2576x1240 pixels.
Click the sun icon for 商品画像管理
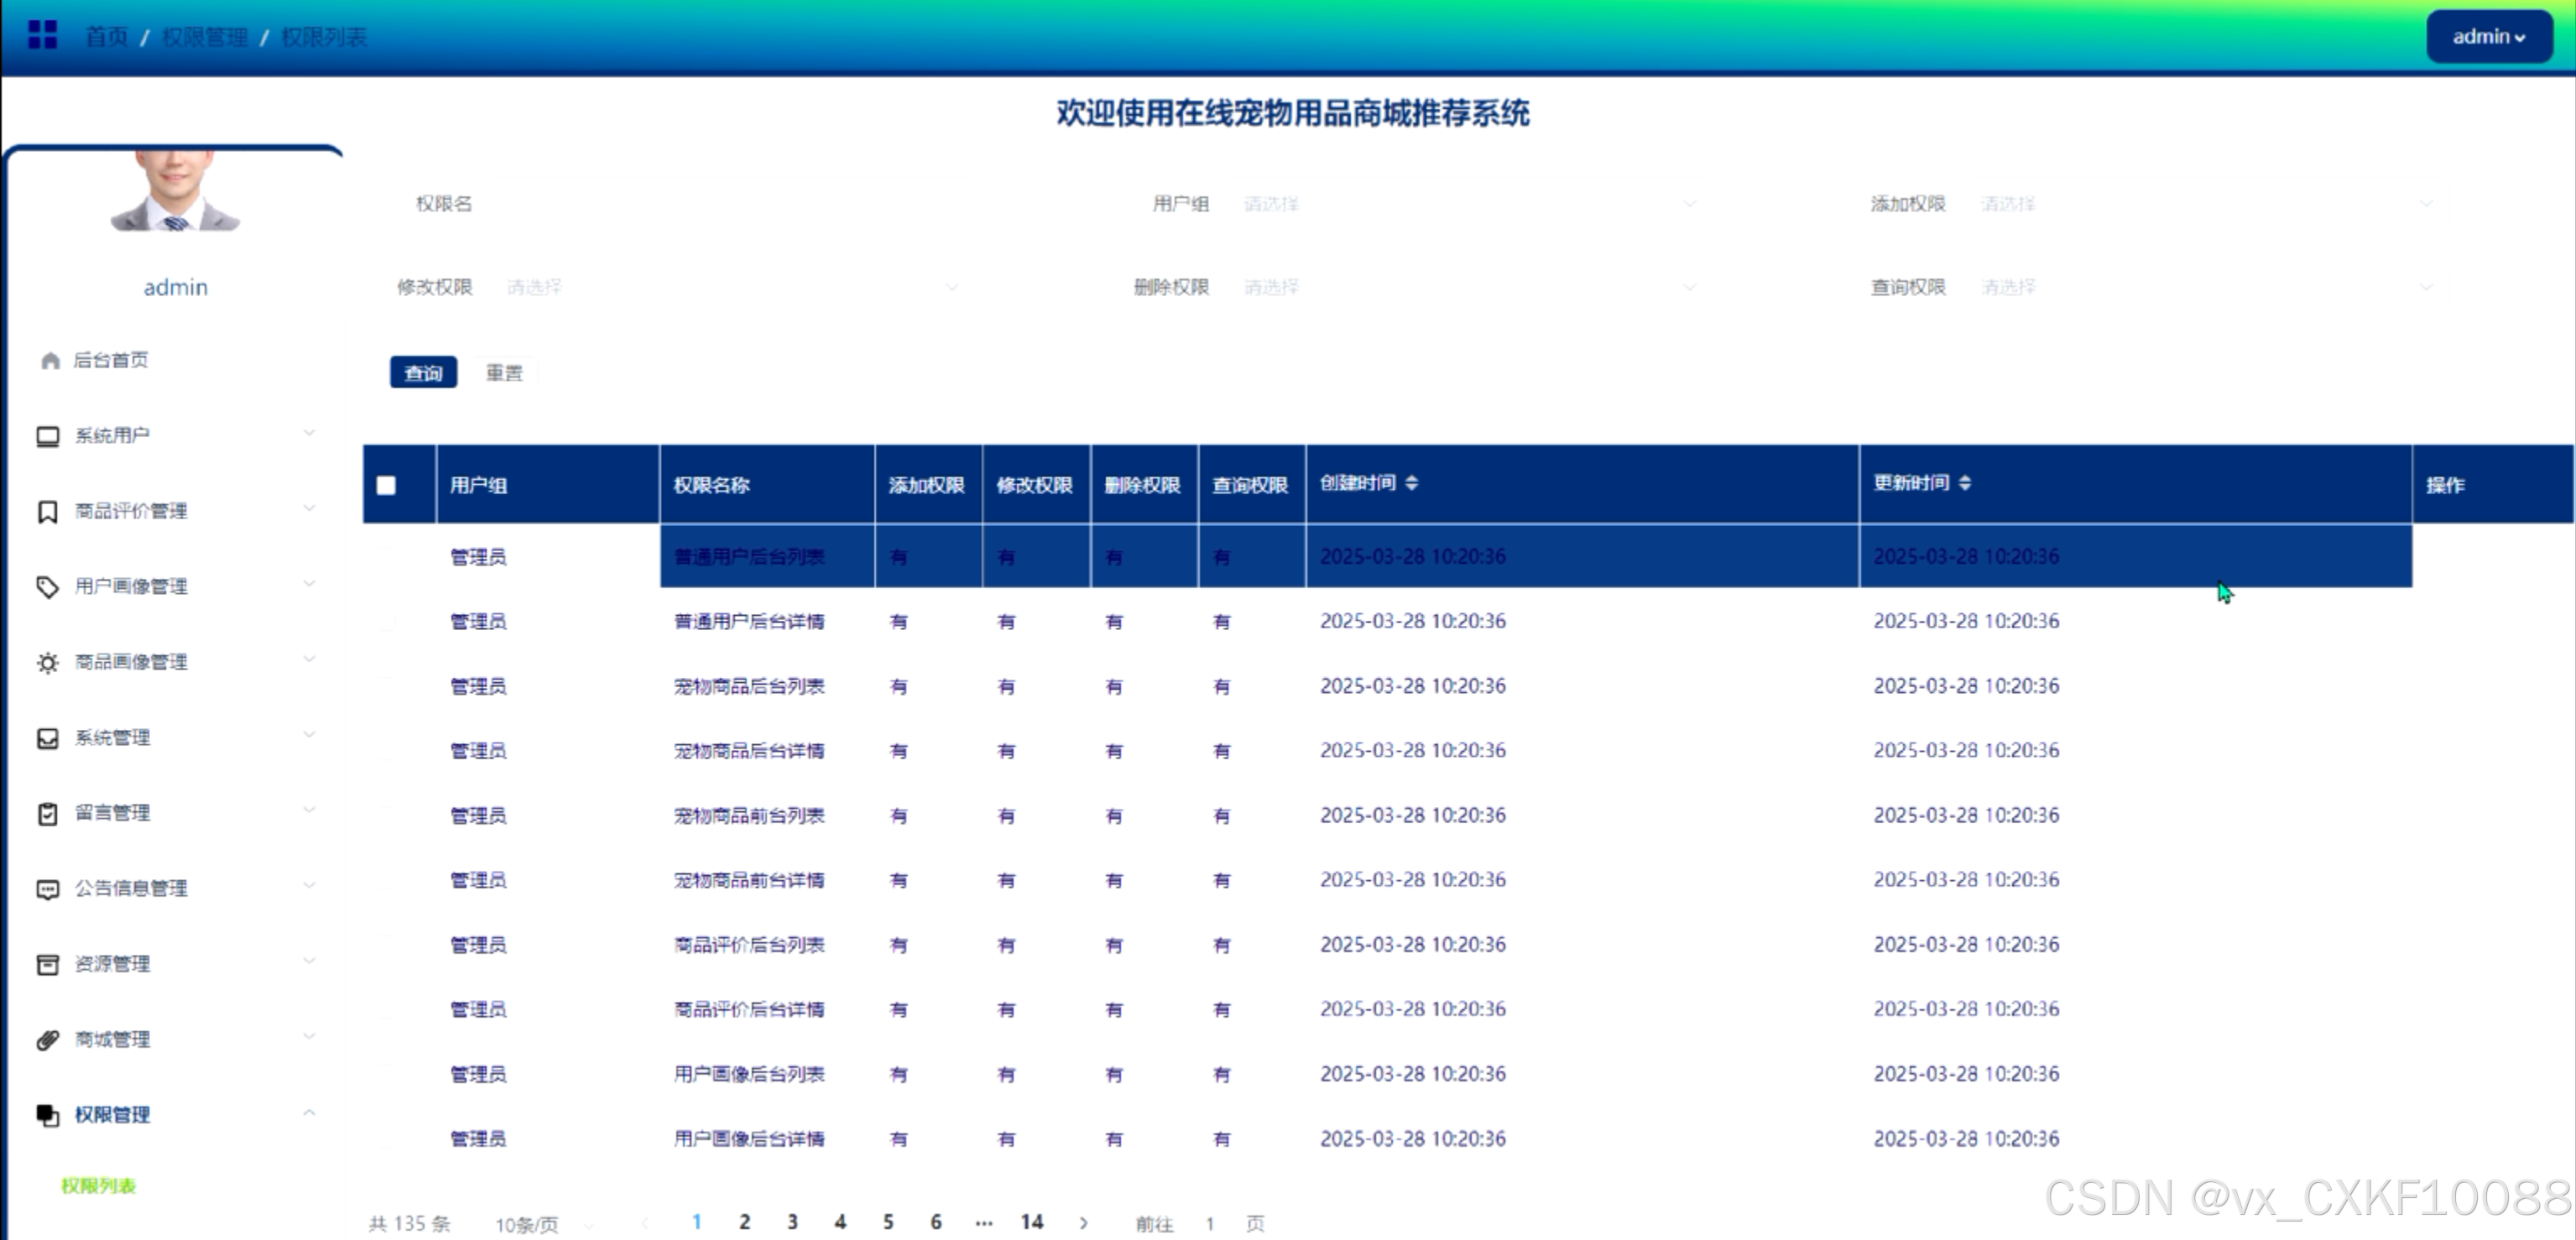47,663
